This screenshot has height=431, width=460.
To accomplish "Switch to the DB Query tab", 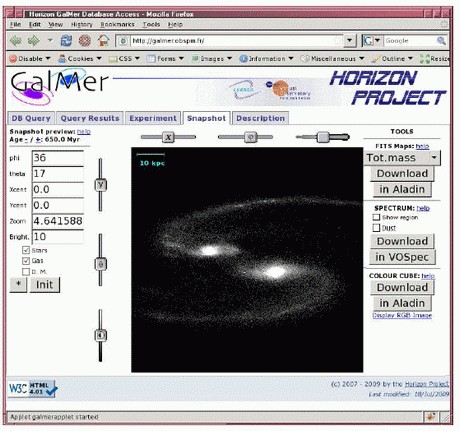I will tap(31, 118).
